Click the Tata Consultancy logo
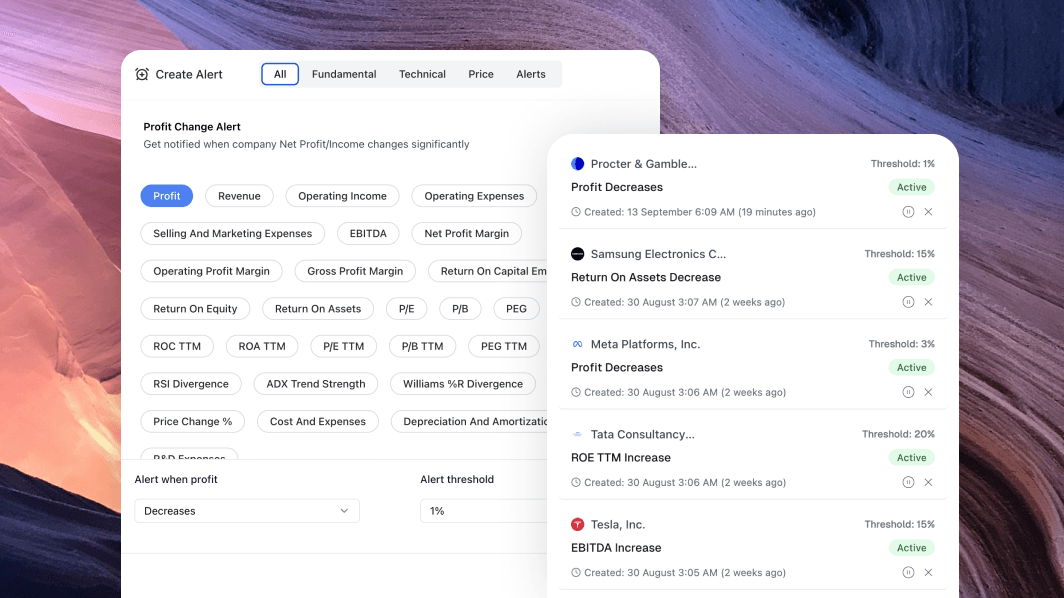1064x598 pixels. pyautogui.click(x=577, y=434)
